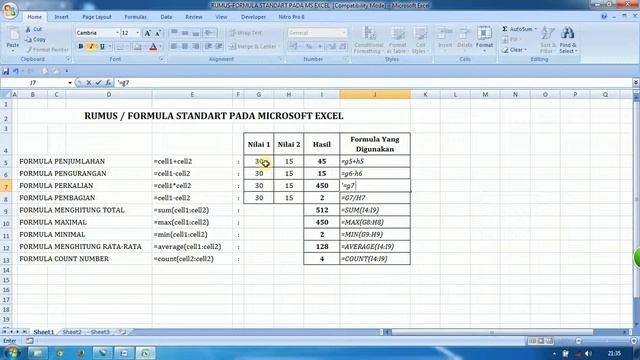The image size is (640, 360).
Task: Cut the selection with scissors icon
Action: click(28, 29)
